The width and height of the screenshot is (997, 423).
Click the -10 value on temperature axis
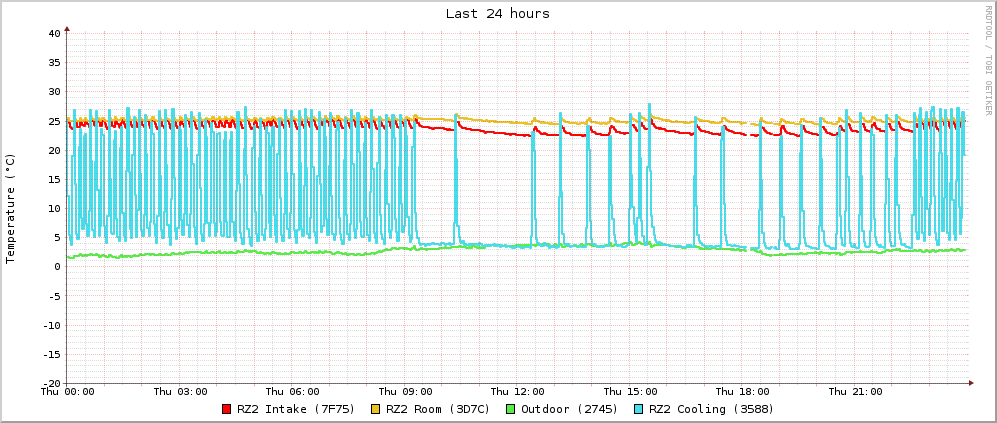pos(50,325)
